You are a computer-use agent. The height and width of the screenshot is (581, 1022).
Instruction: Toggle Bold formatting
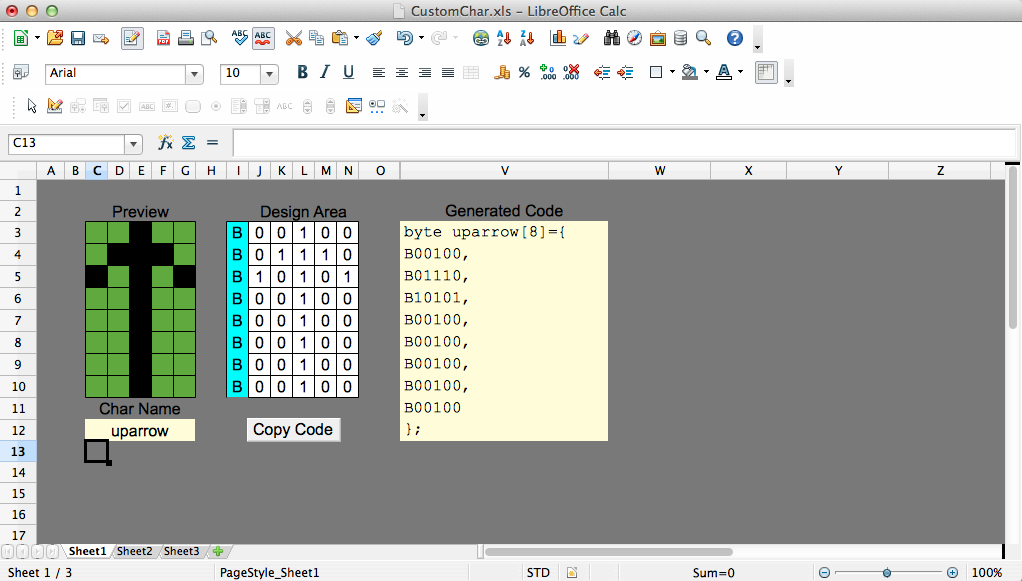click(x=302, y=73)
